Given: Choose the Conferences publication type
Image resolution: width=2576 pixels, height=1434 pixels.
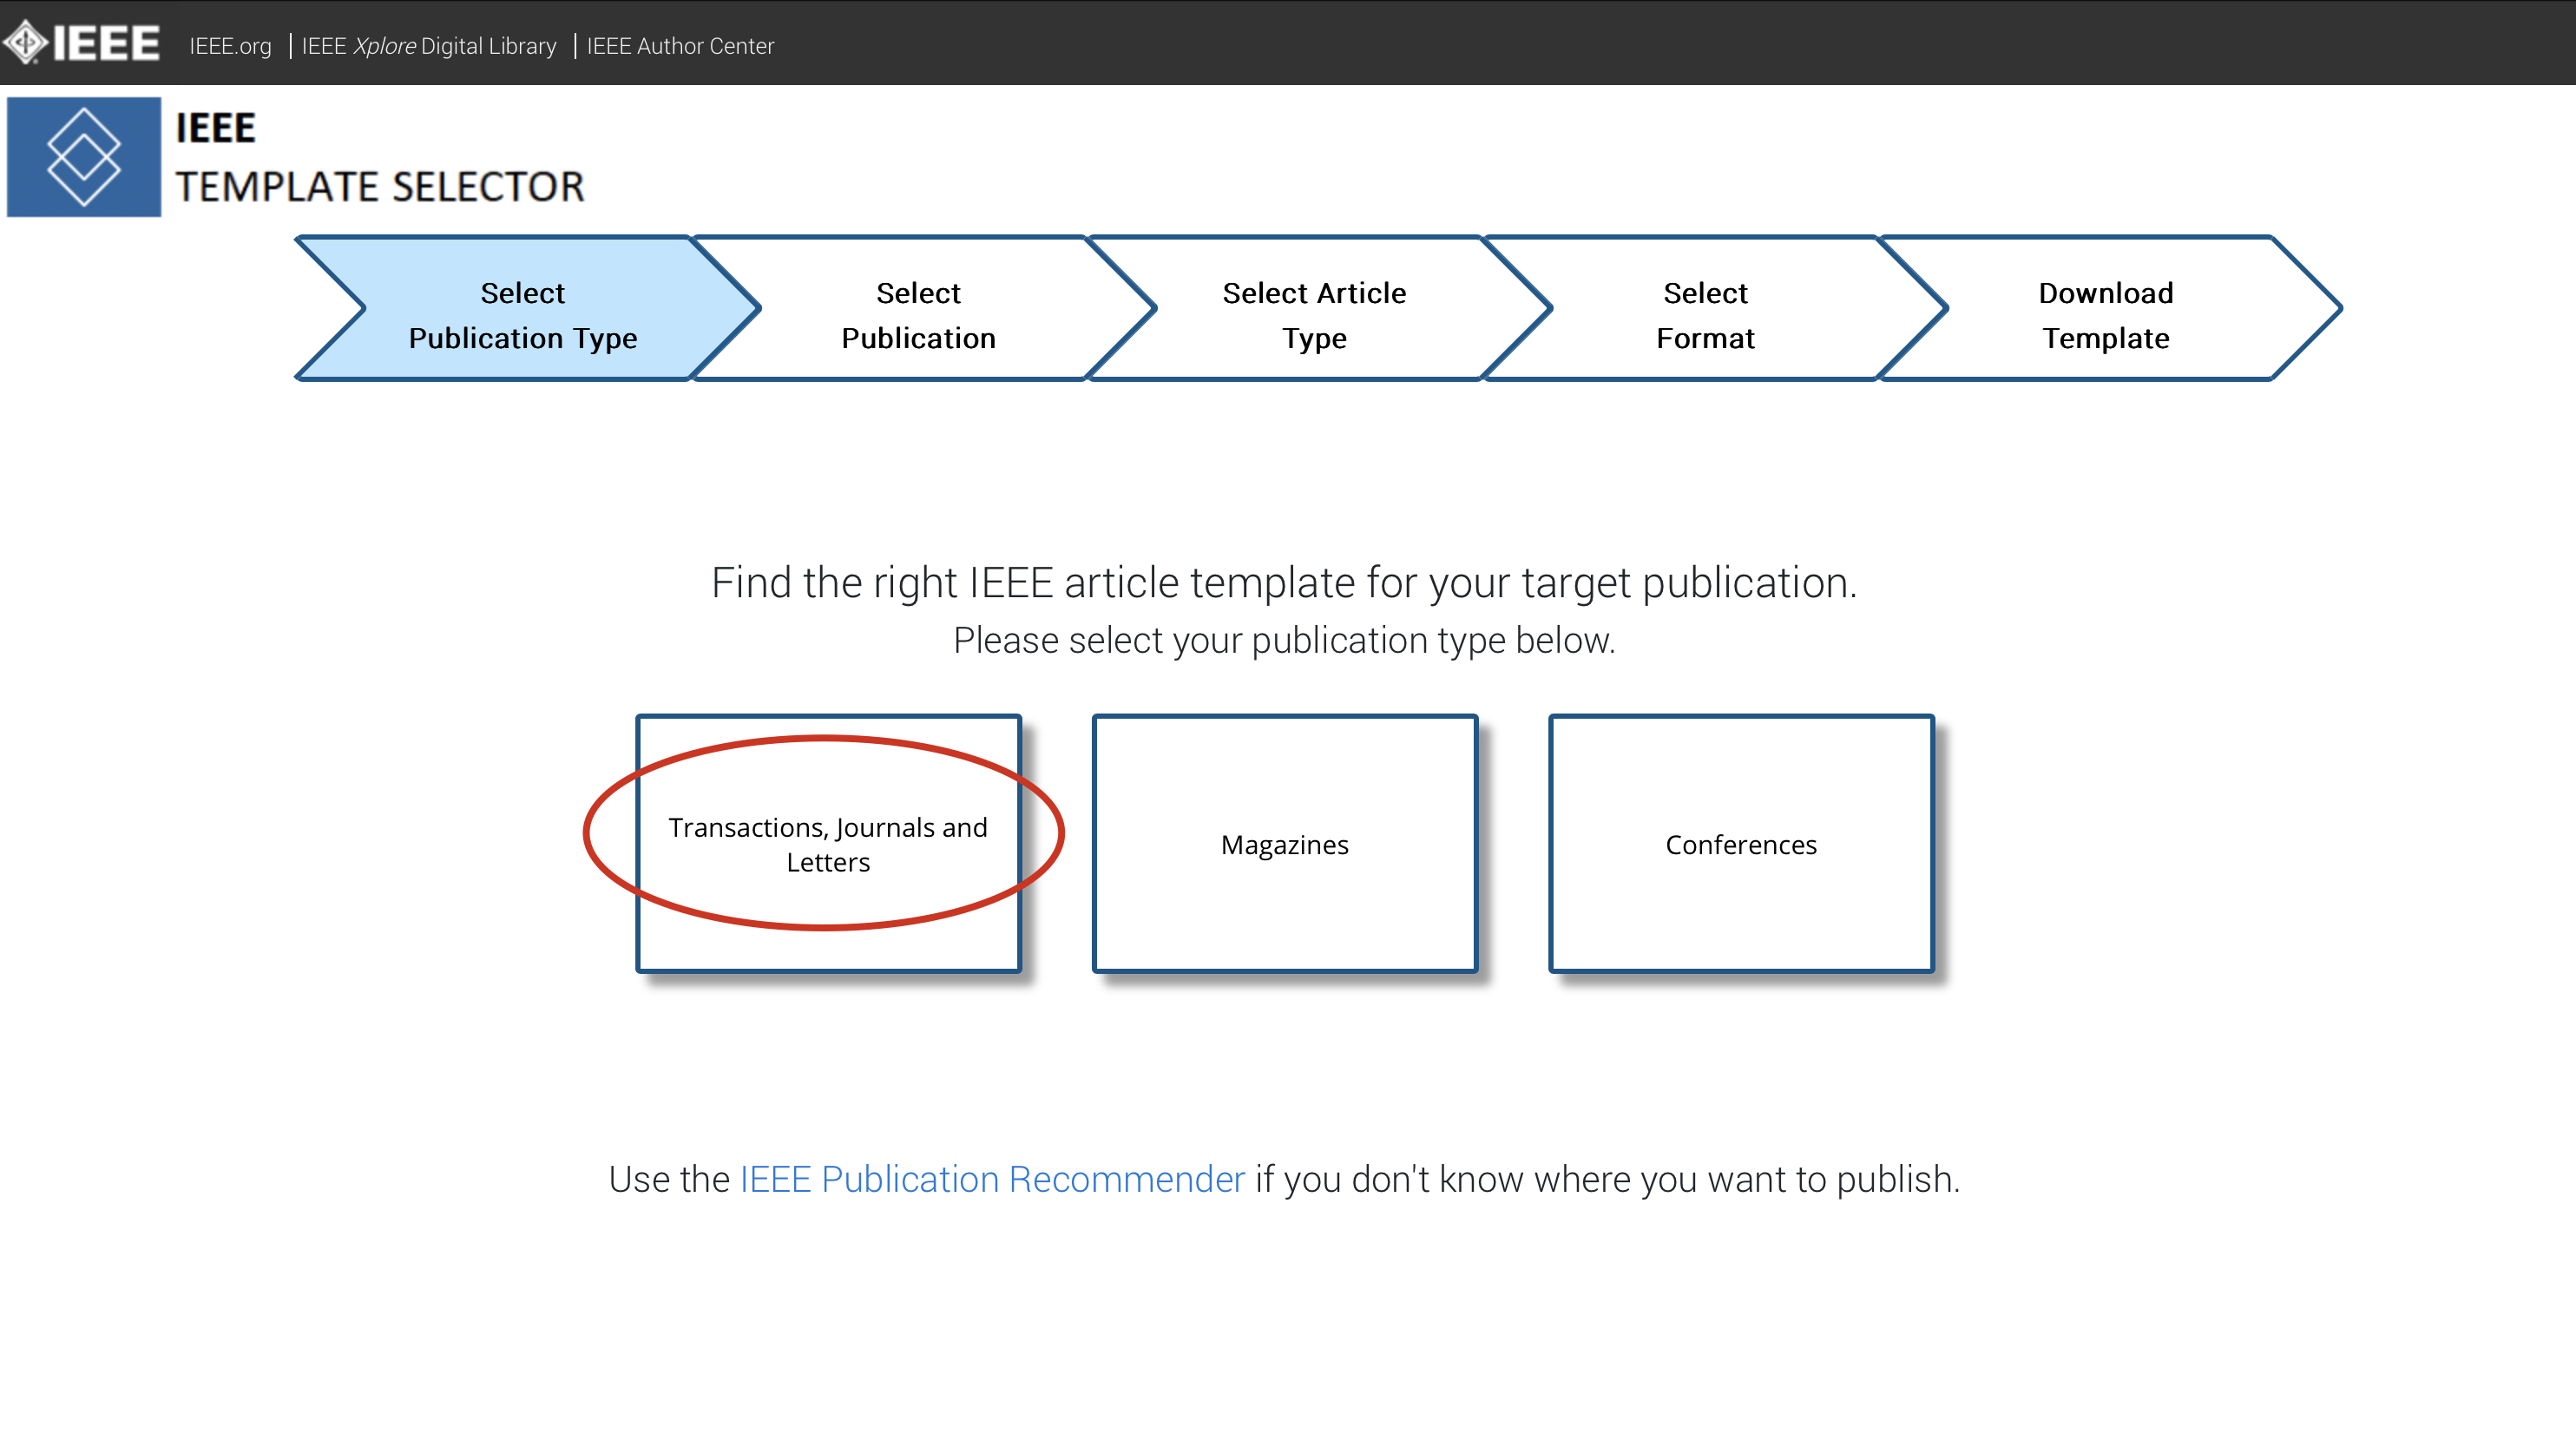Looking at the screenshot, I should (x=1741, y=843).
